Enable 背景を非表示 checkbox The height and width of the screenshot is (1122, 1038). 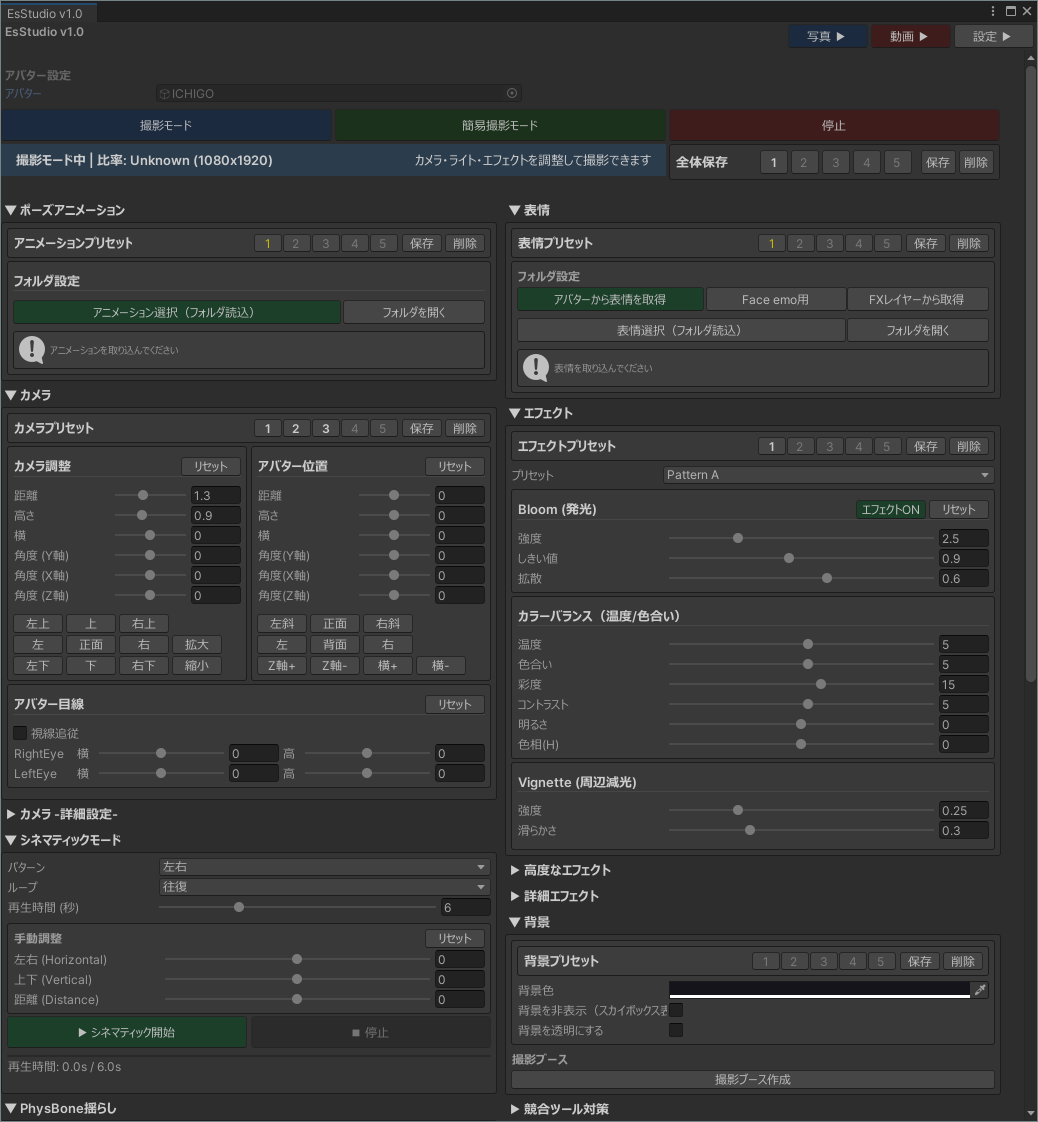pos(676,1010)
